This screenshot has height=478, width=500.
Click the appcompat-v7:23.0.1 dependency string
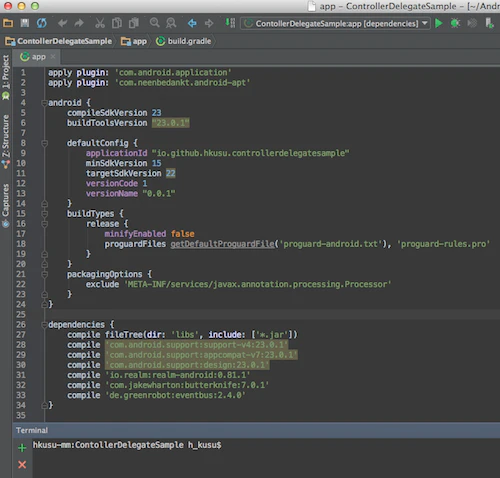(x=201, y=355)
